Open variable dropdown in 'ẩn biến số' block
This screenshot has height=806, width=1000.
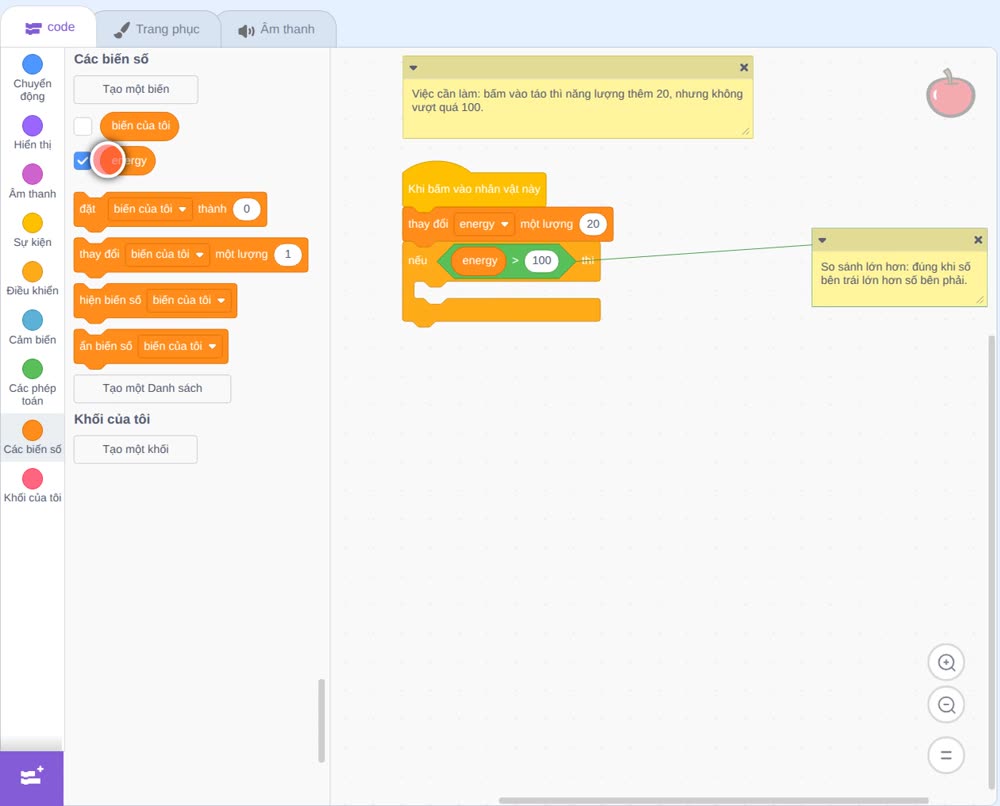(x=180, y=346)
